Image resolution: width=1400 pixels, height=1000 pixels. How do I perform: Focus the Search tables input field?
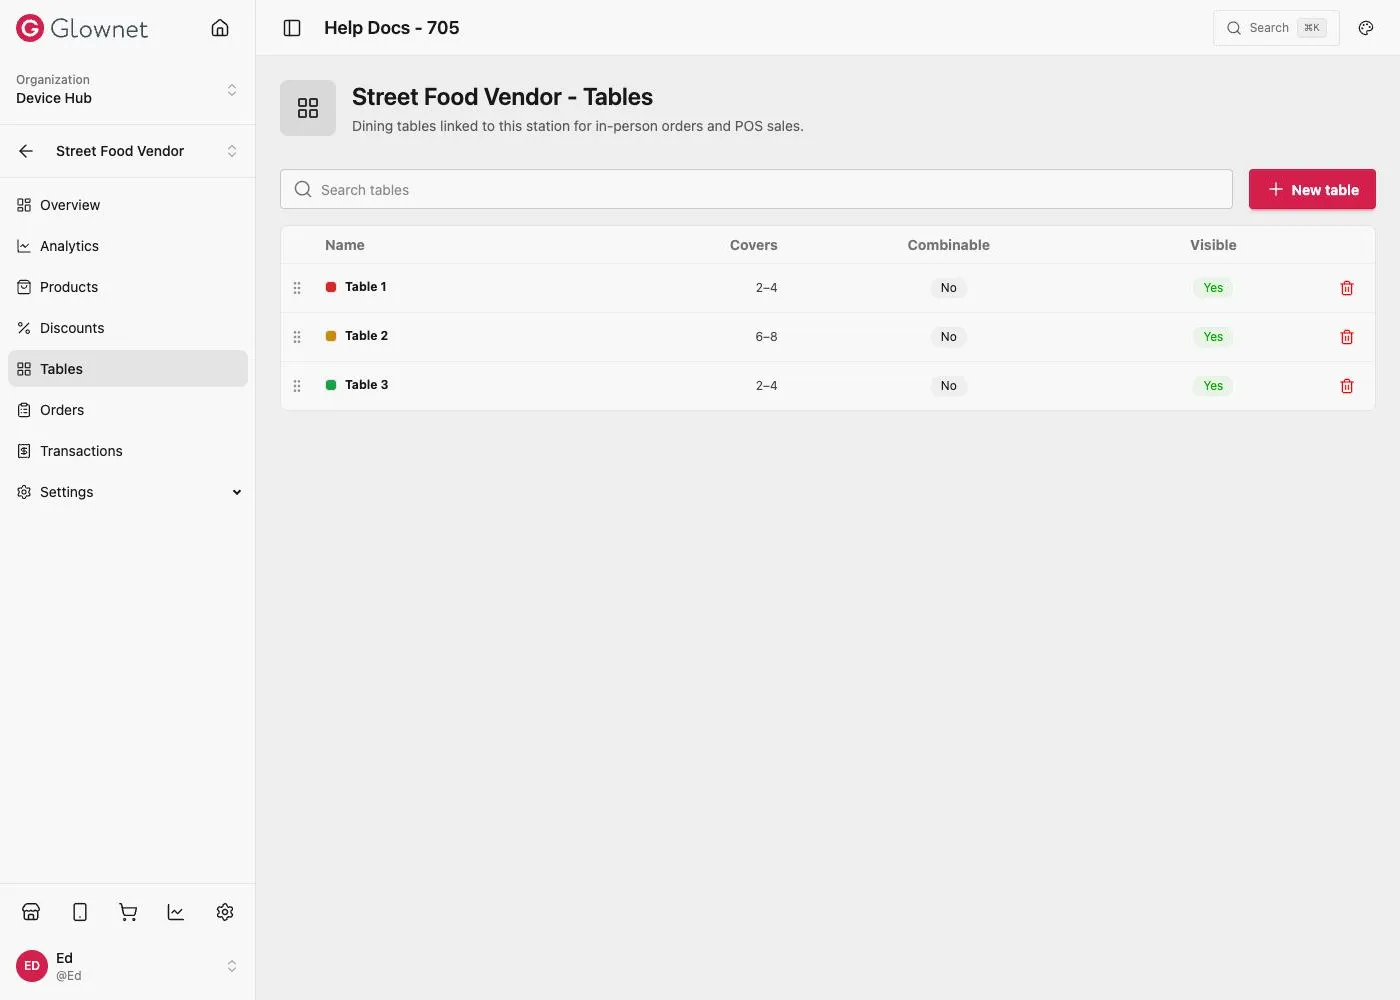tap(756, 190)
